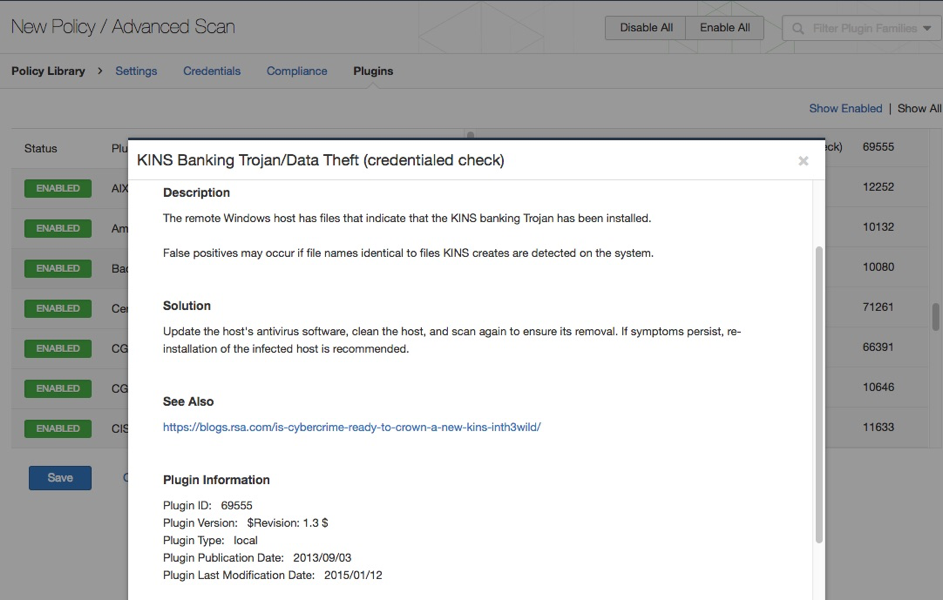Image resolution: width=943 pixels, height=600 pixels.
Task: Click the search magnifier icon in filter box
Action: [x=798, y=28]
